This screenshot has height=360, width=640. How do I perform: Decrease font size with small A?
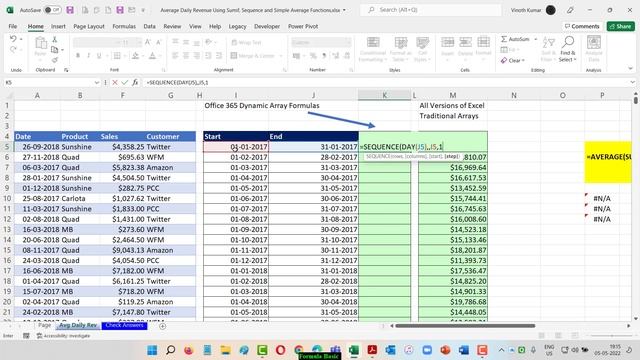click(x=158, y=42)
